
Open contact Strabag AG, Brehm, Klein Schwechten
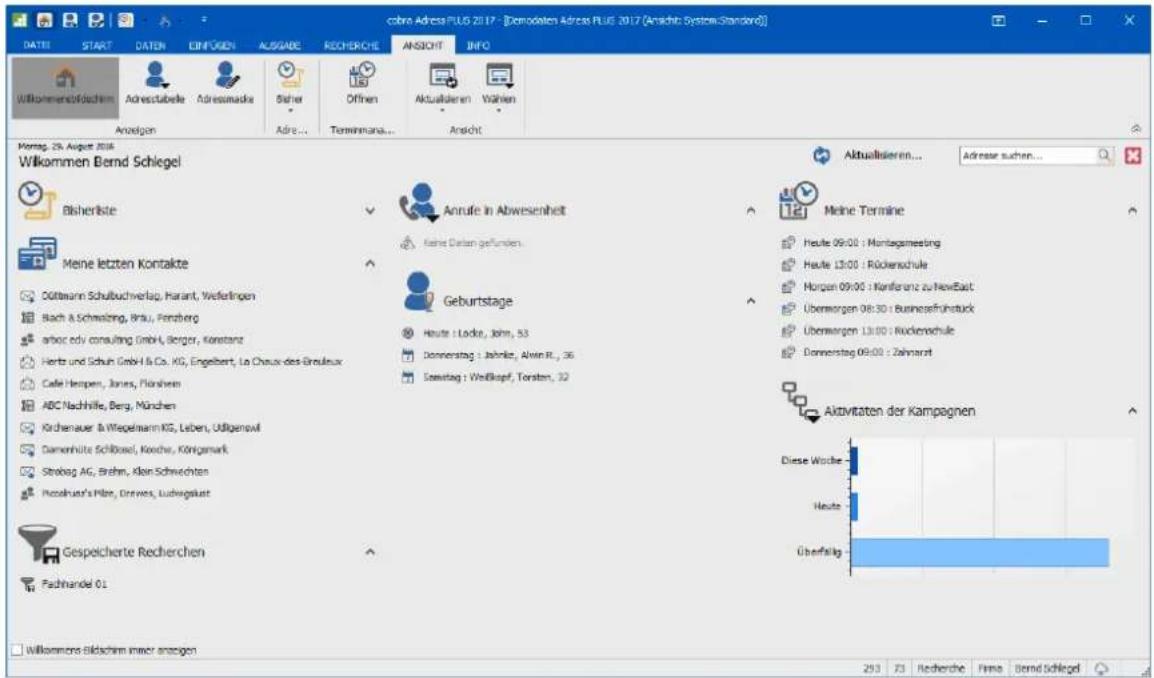tap(125, 472)
